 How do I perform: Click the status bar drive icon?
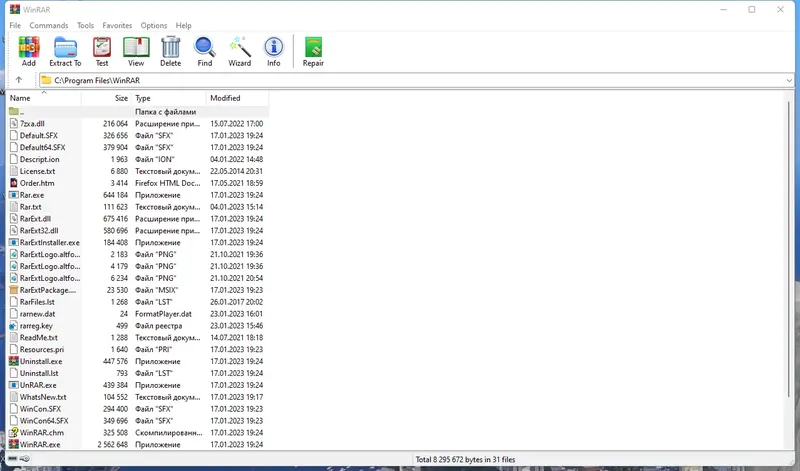[13, 459]
